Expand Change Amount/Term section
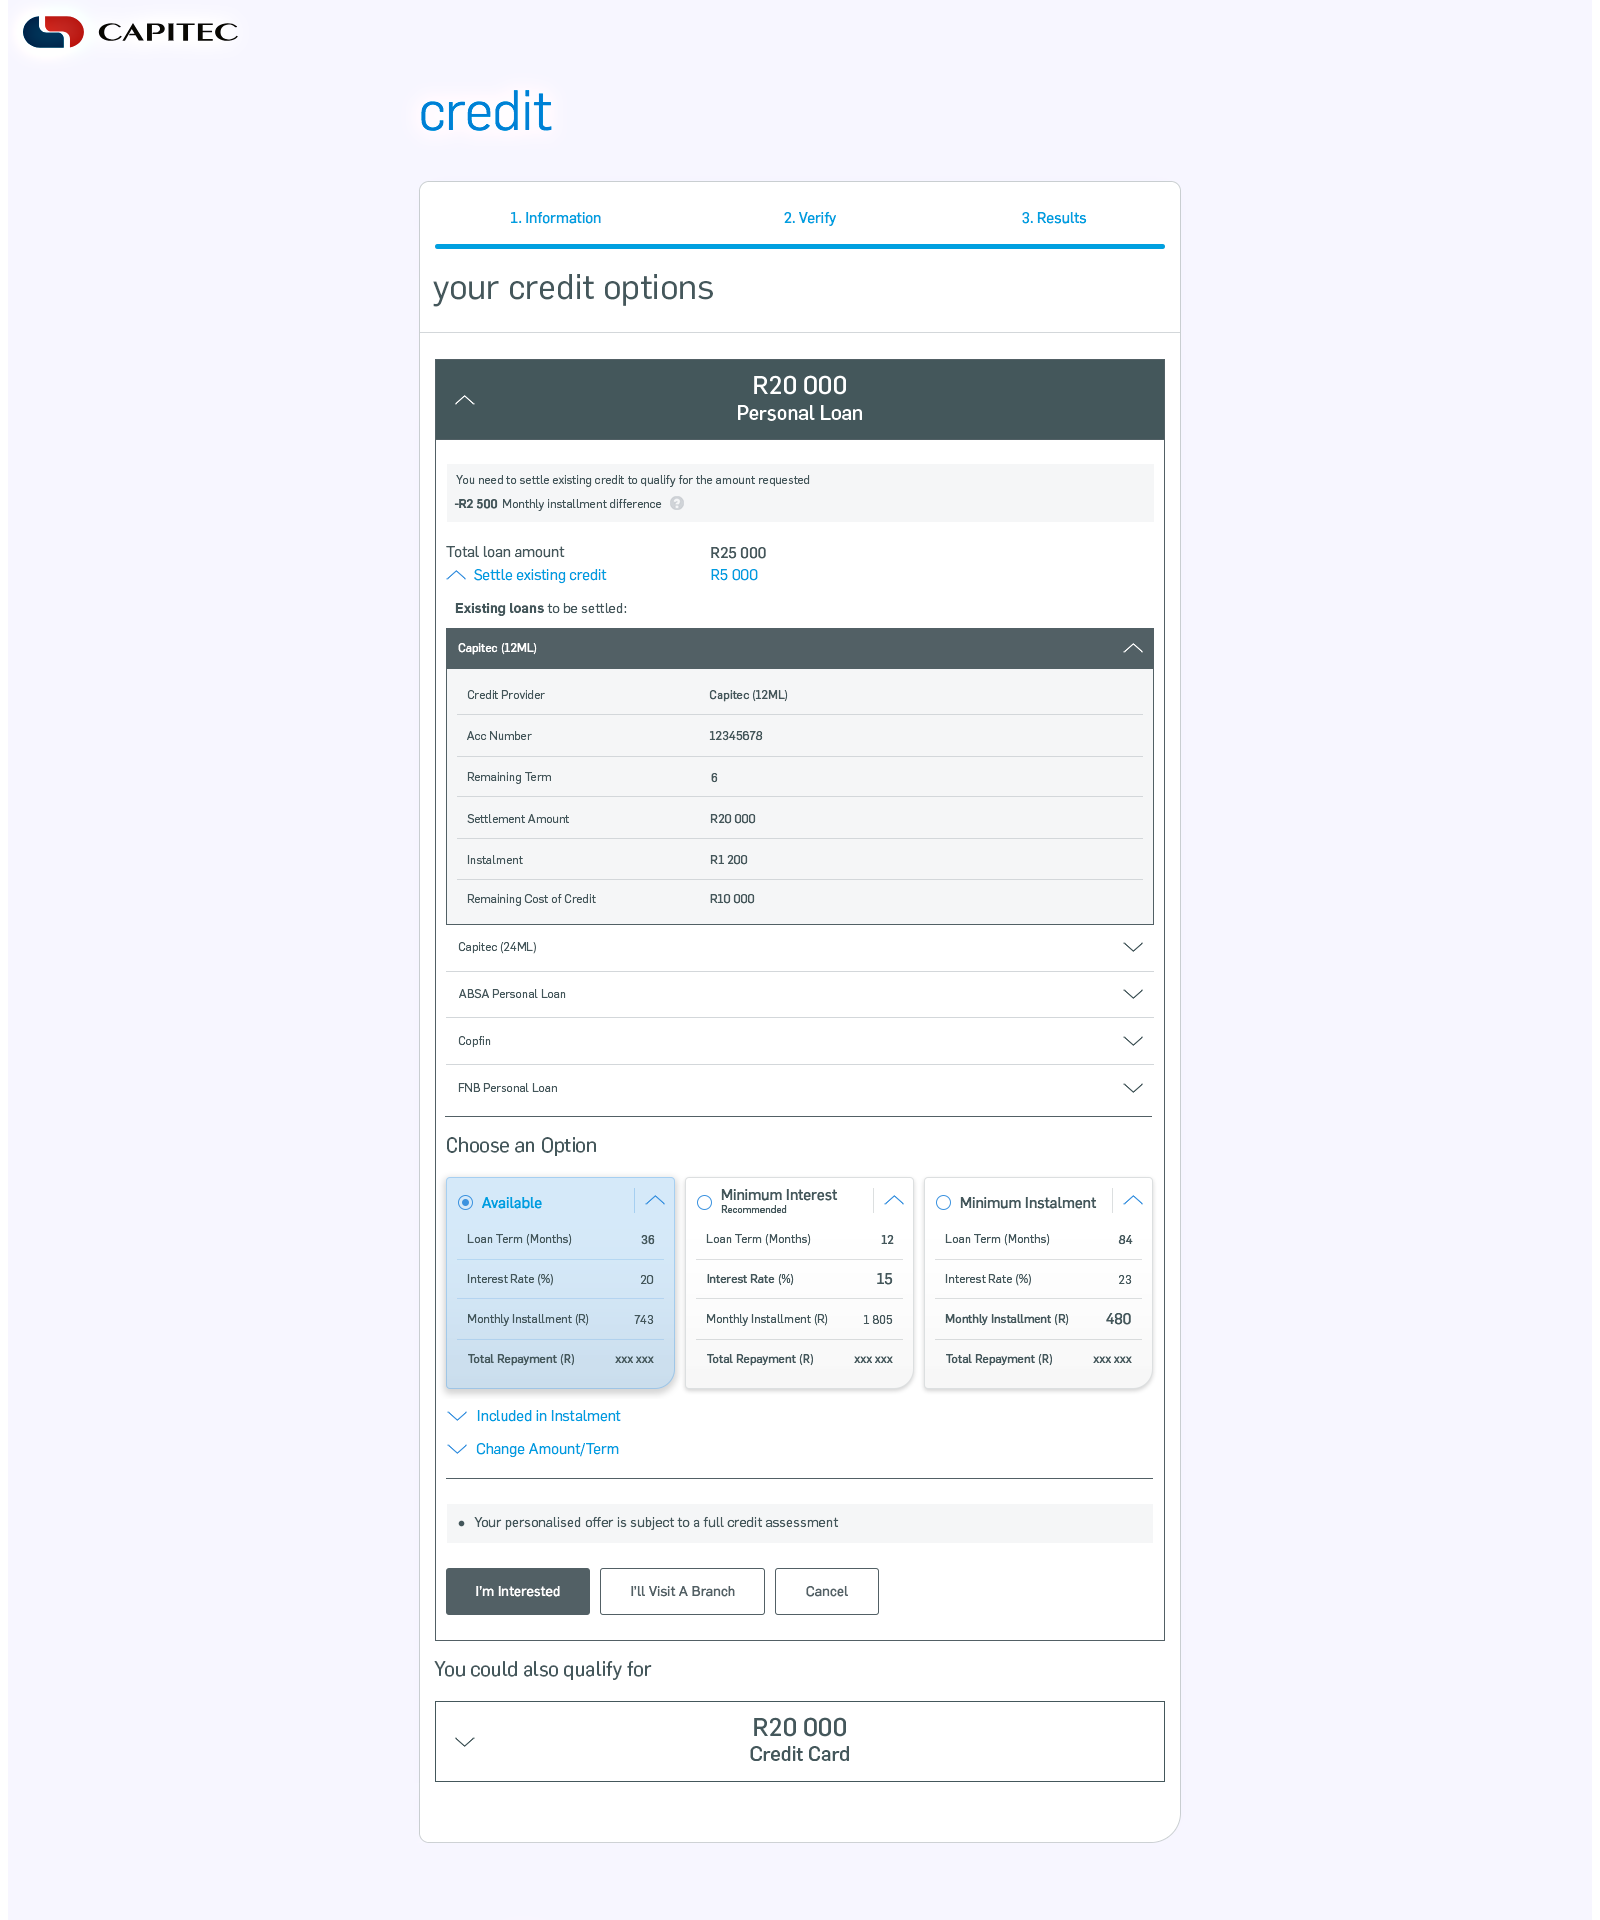1600x1920 pixels. (534, 1449)
